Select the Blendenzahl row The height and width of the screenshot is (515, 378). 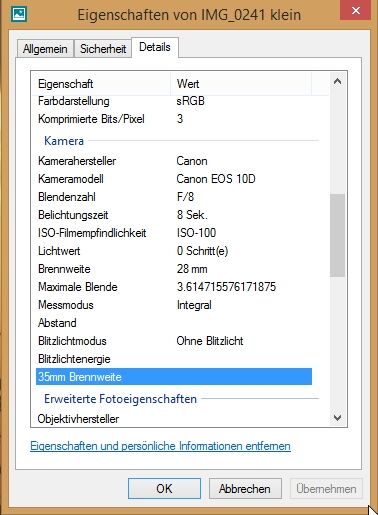[174, 197]
